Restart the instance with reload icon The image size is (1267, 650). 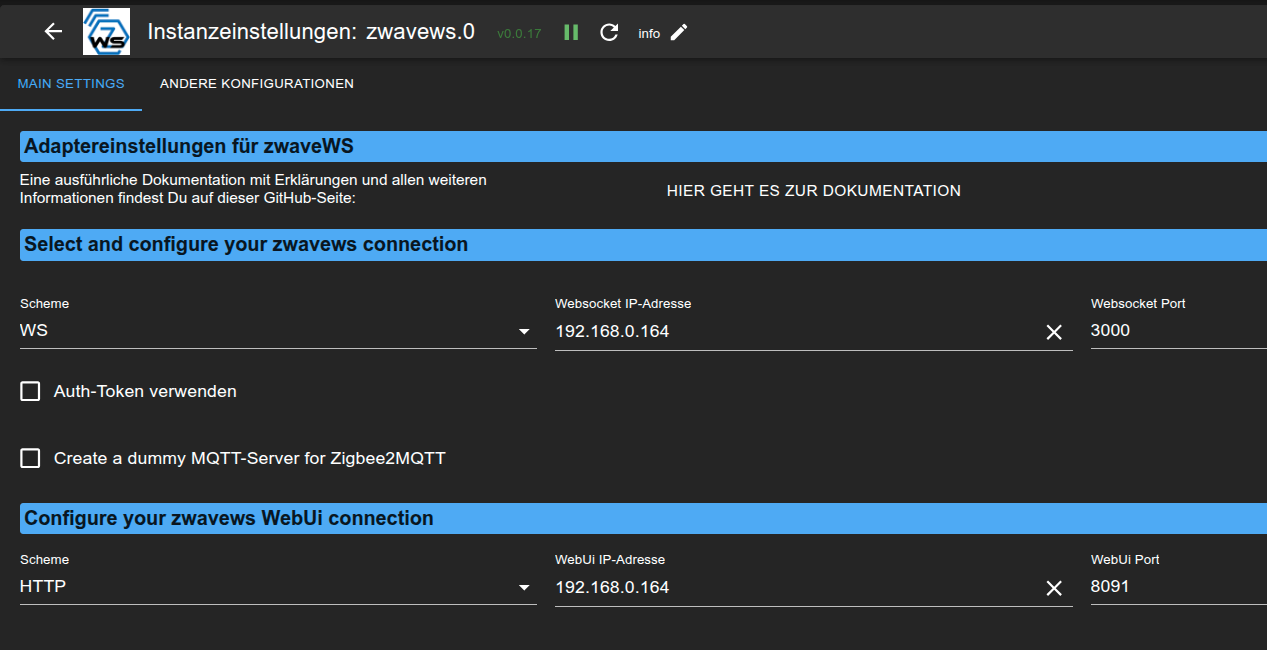(x=609, y=32)
